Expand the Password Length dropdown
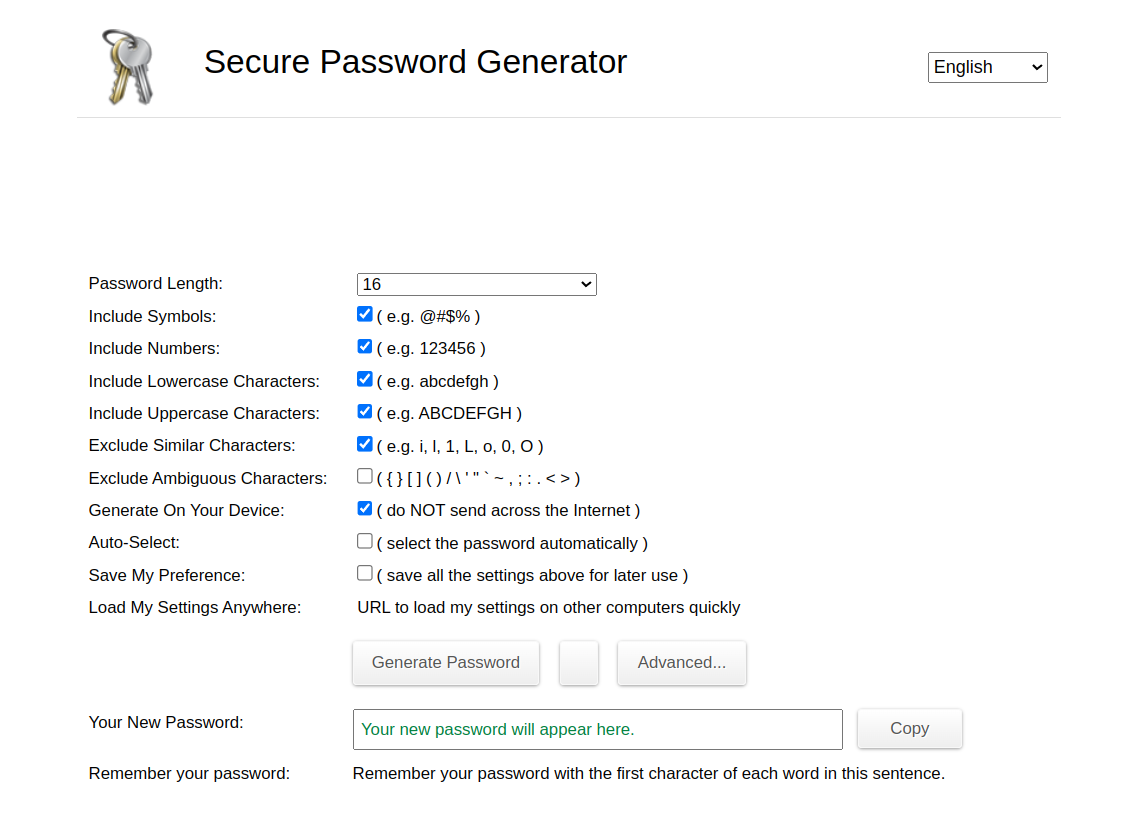1139x820 pixels. click(x=476, y=284)
